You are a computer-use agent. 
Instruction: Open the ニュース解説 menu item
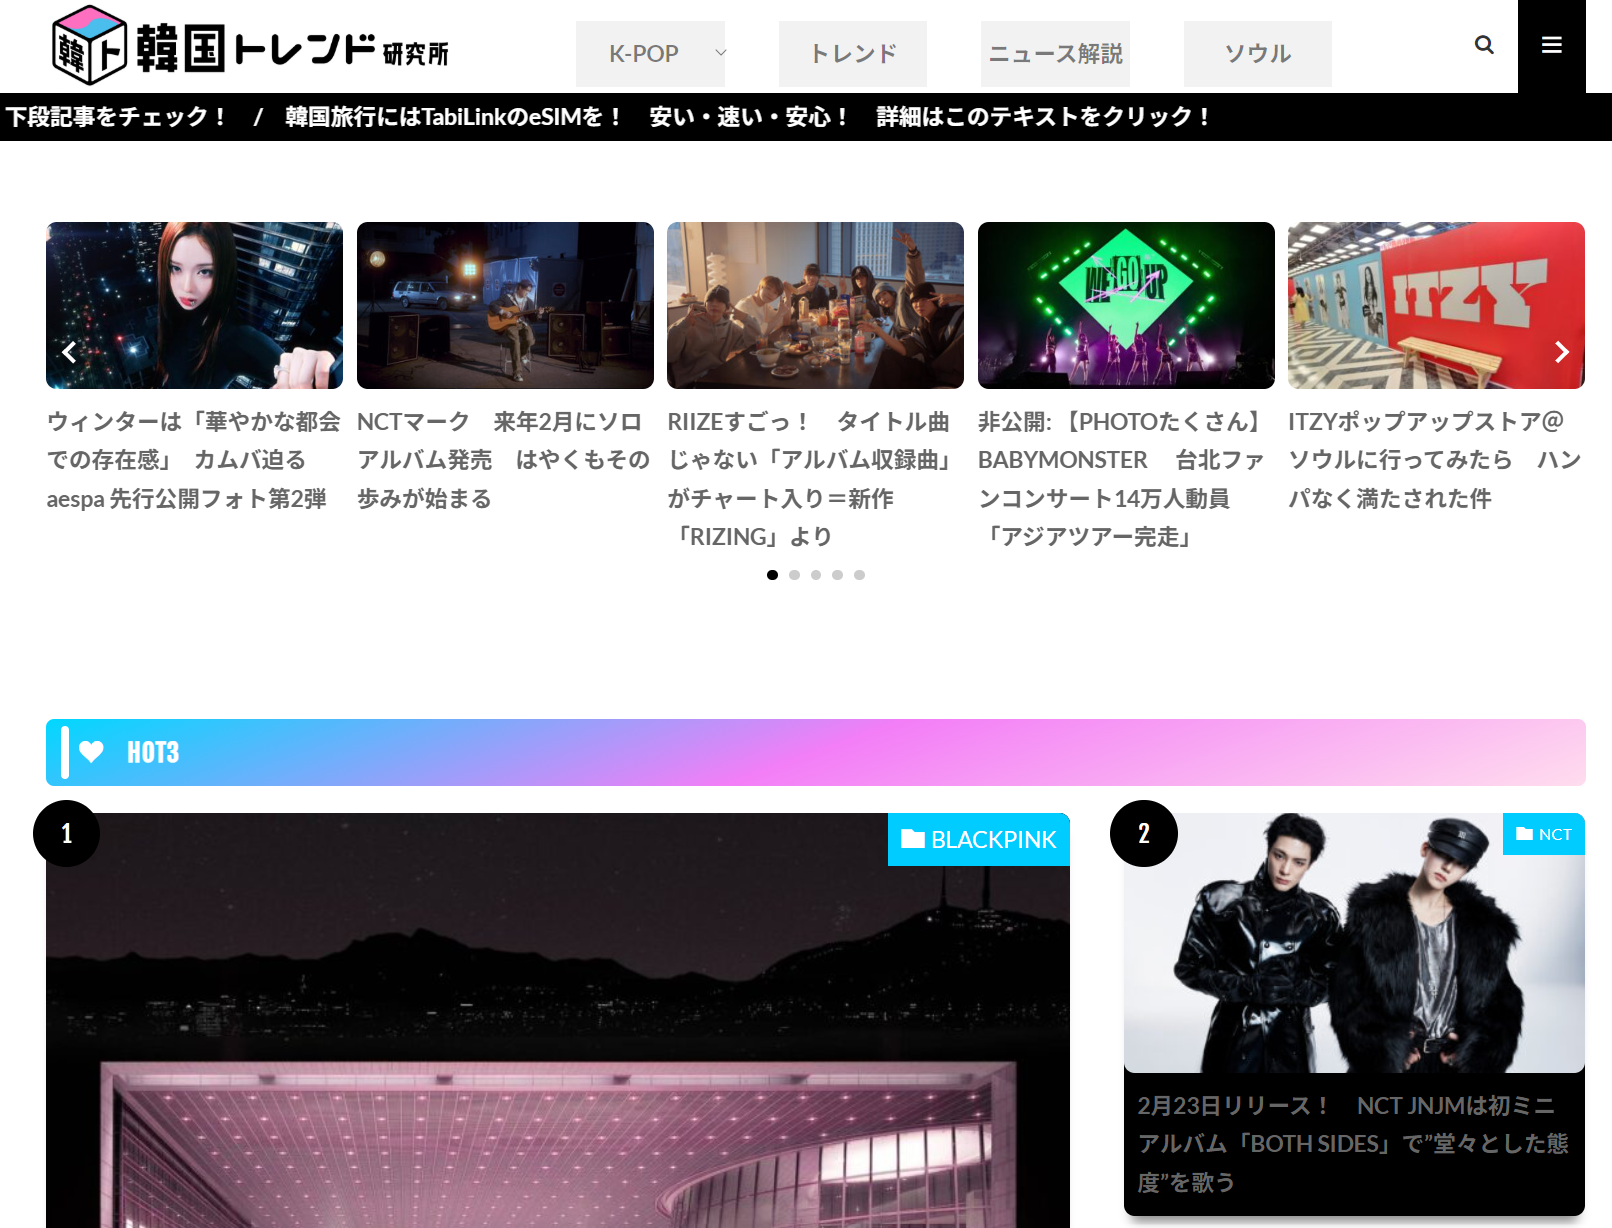tap(1055, 53)
